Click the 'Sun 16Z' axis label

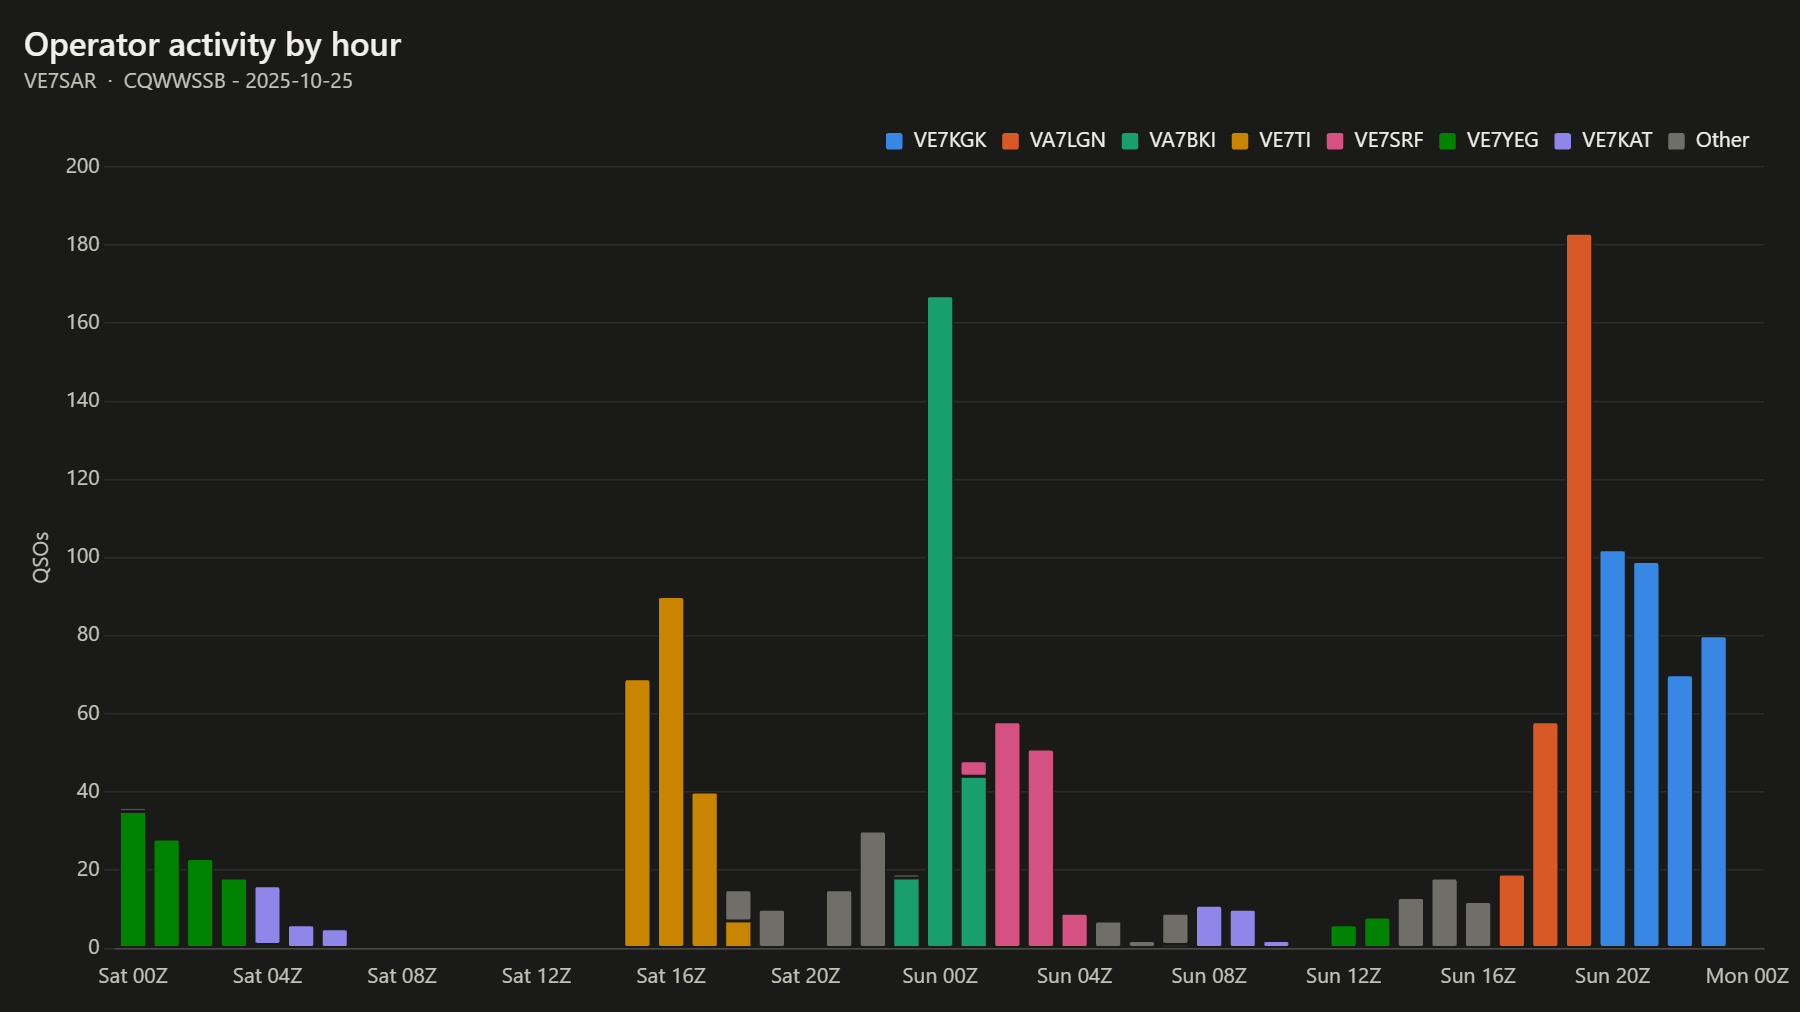[1478, 976]
